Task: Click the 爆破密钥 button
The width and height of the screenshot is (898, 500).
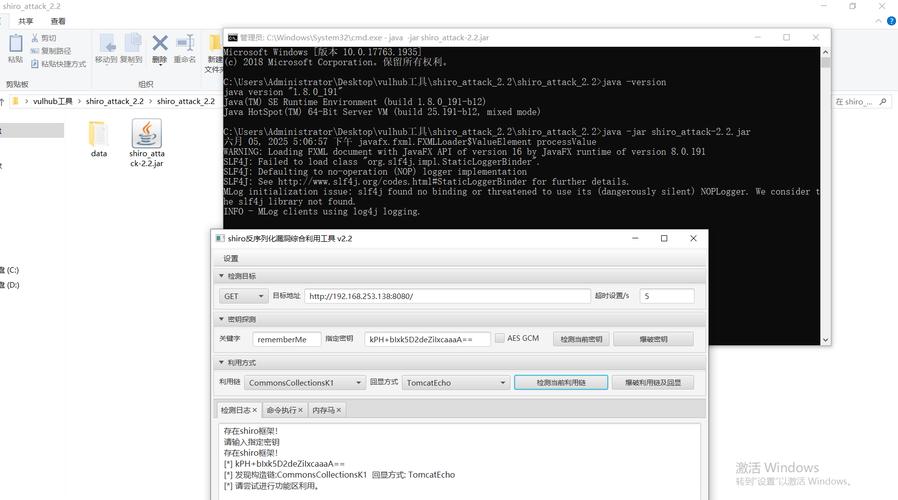Action: pos(653,339)
